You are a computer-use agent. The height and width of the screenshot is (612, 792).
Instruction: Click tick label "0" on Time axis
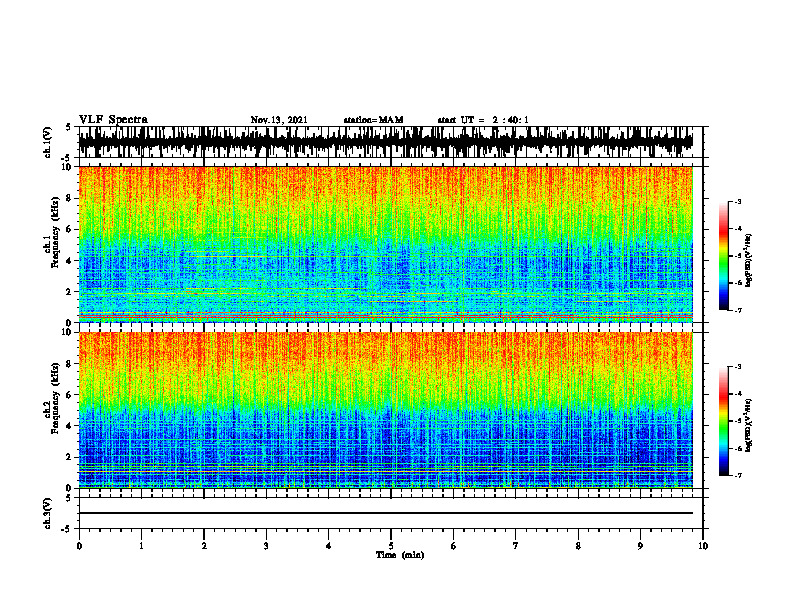[x=79, y=546]
